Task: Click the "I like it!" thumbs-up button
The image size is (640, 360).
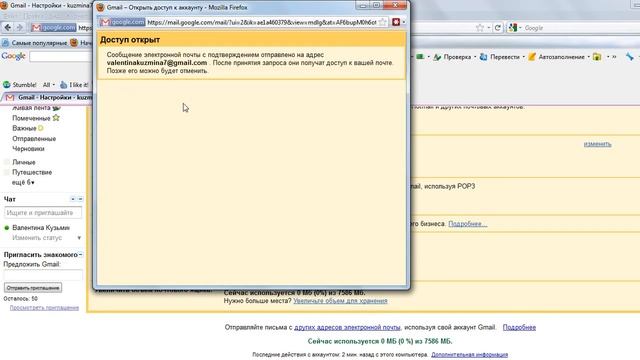Action: 74,85
